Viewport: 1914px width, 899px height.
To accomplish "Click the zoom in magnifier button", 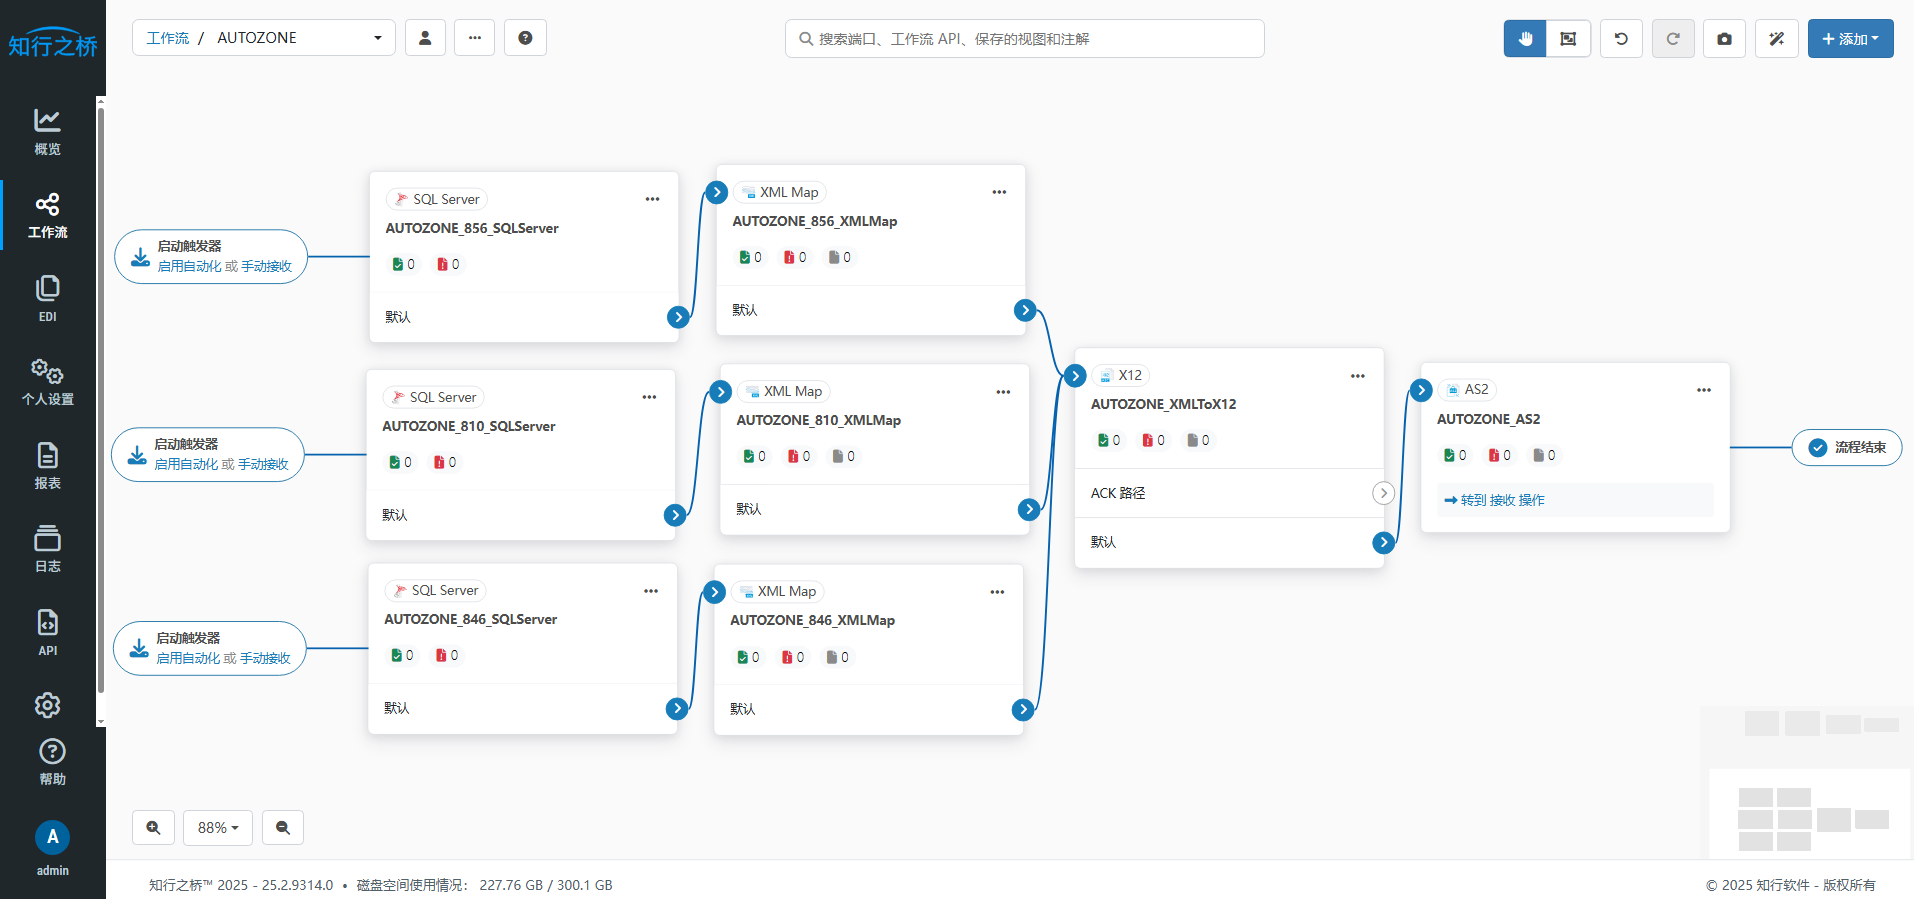I will (153, 828).
